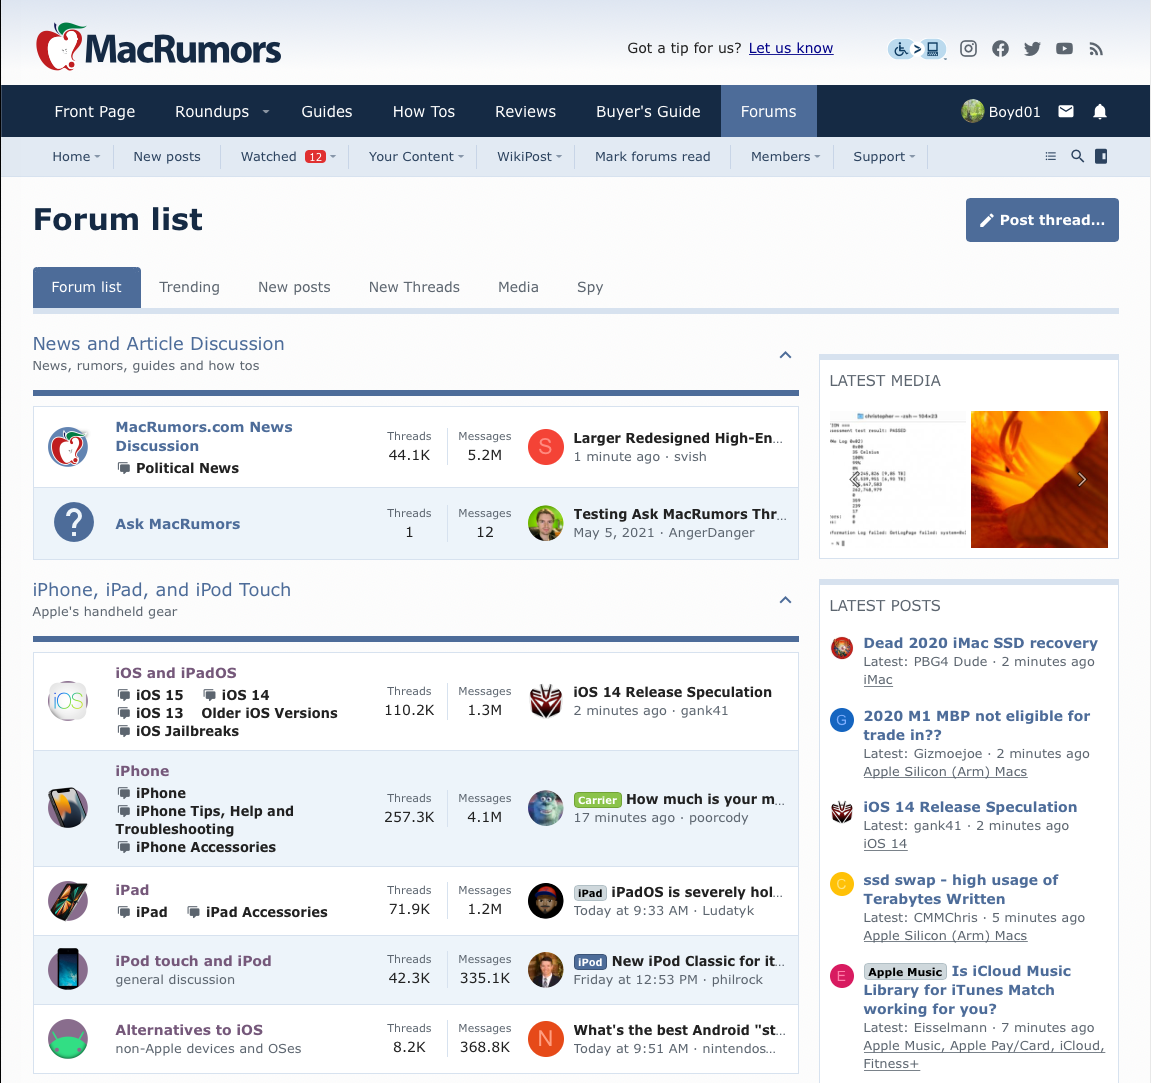
Task: Click the Alternatives to iOS Android icon
Action: [68, 1038]
